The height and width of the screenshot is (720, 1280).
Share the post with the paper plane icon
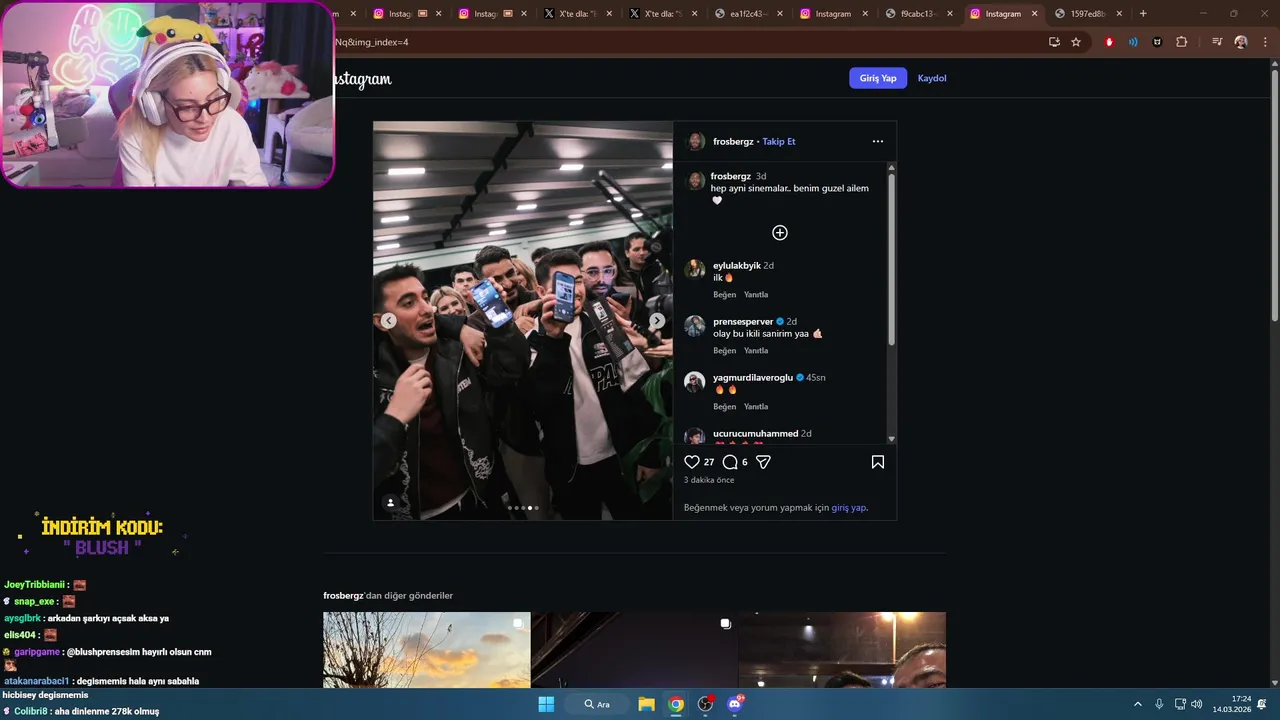[x=763, y=462]
